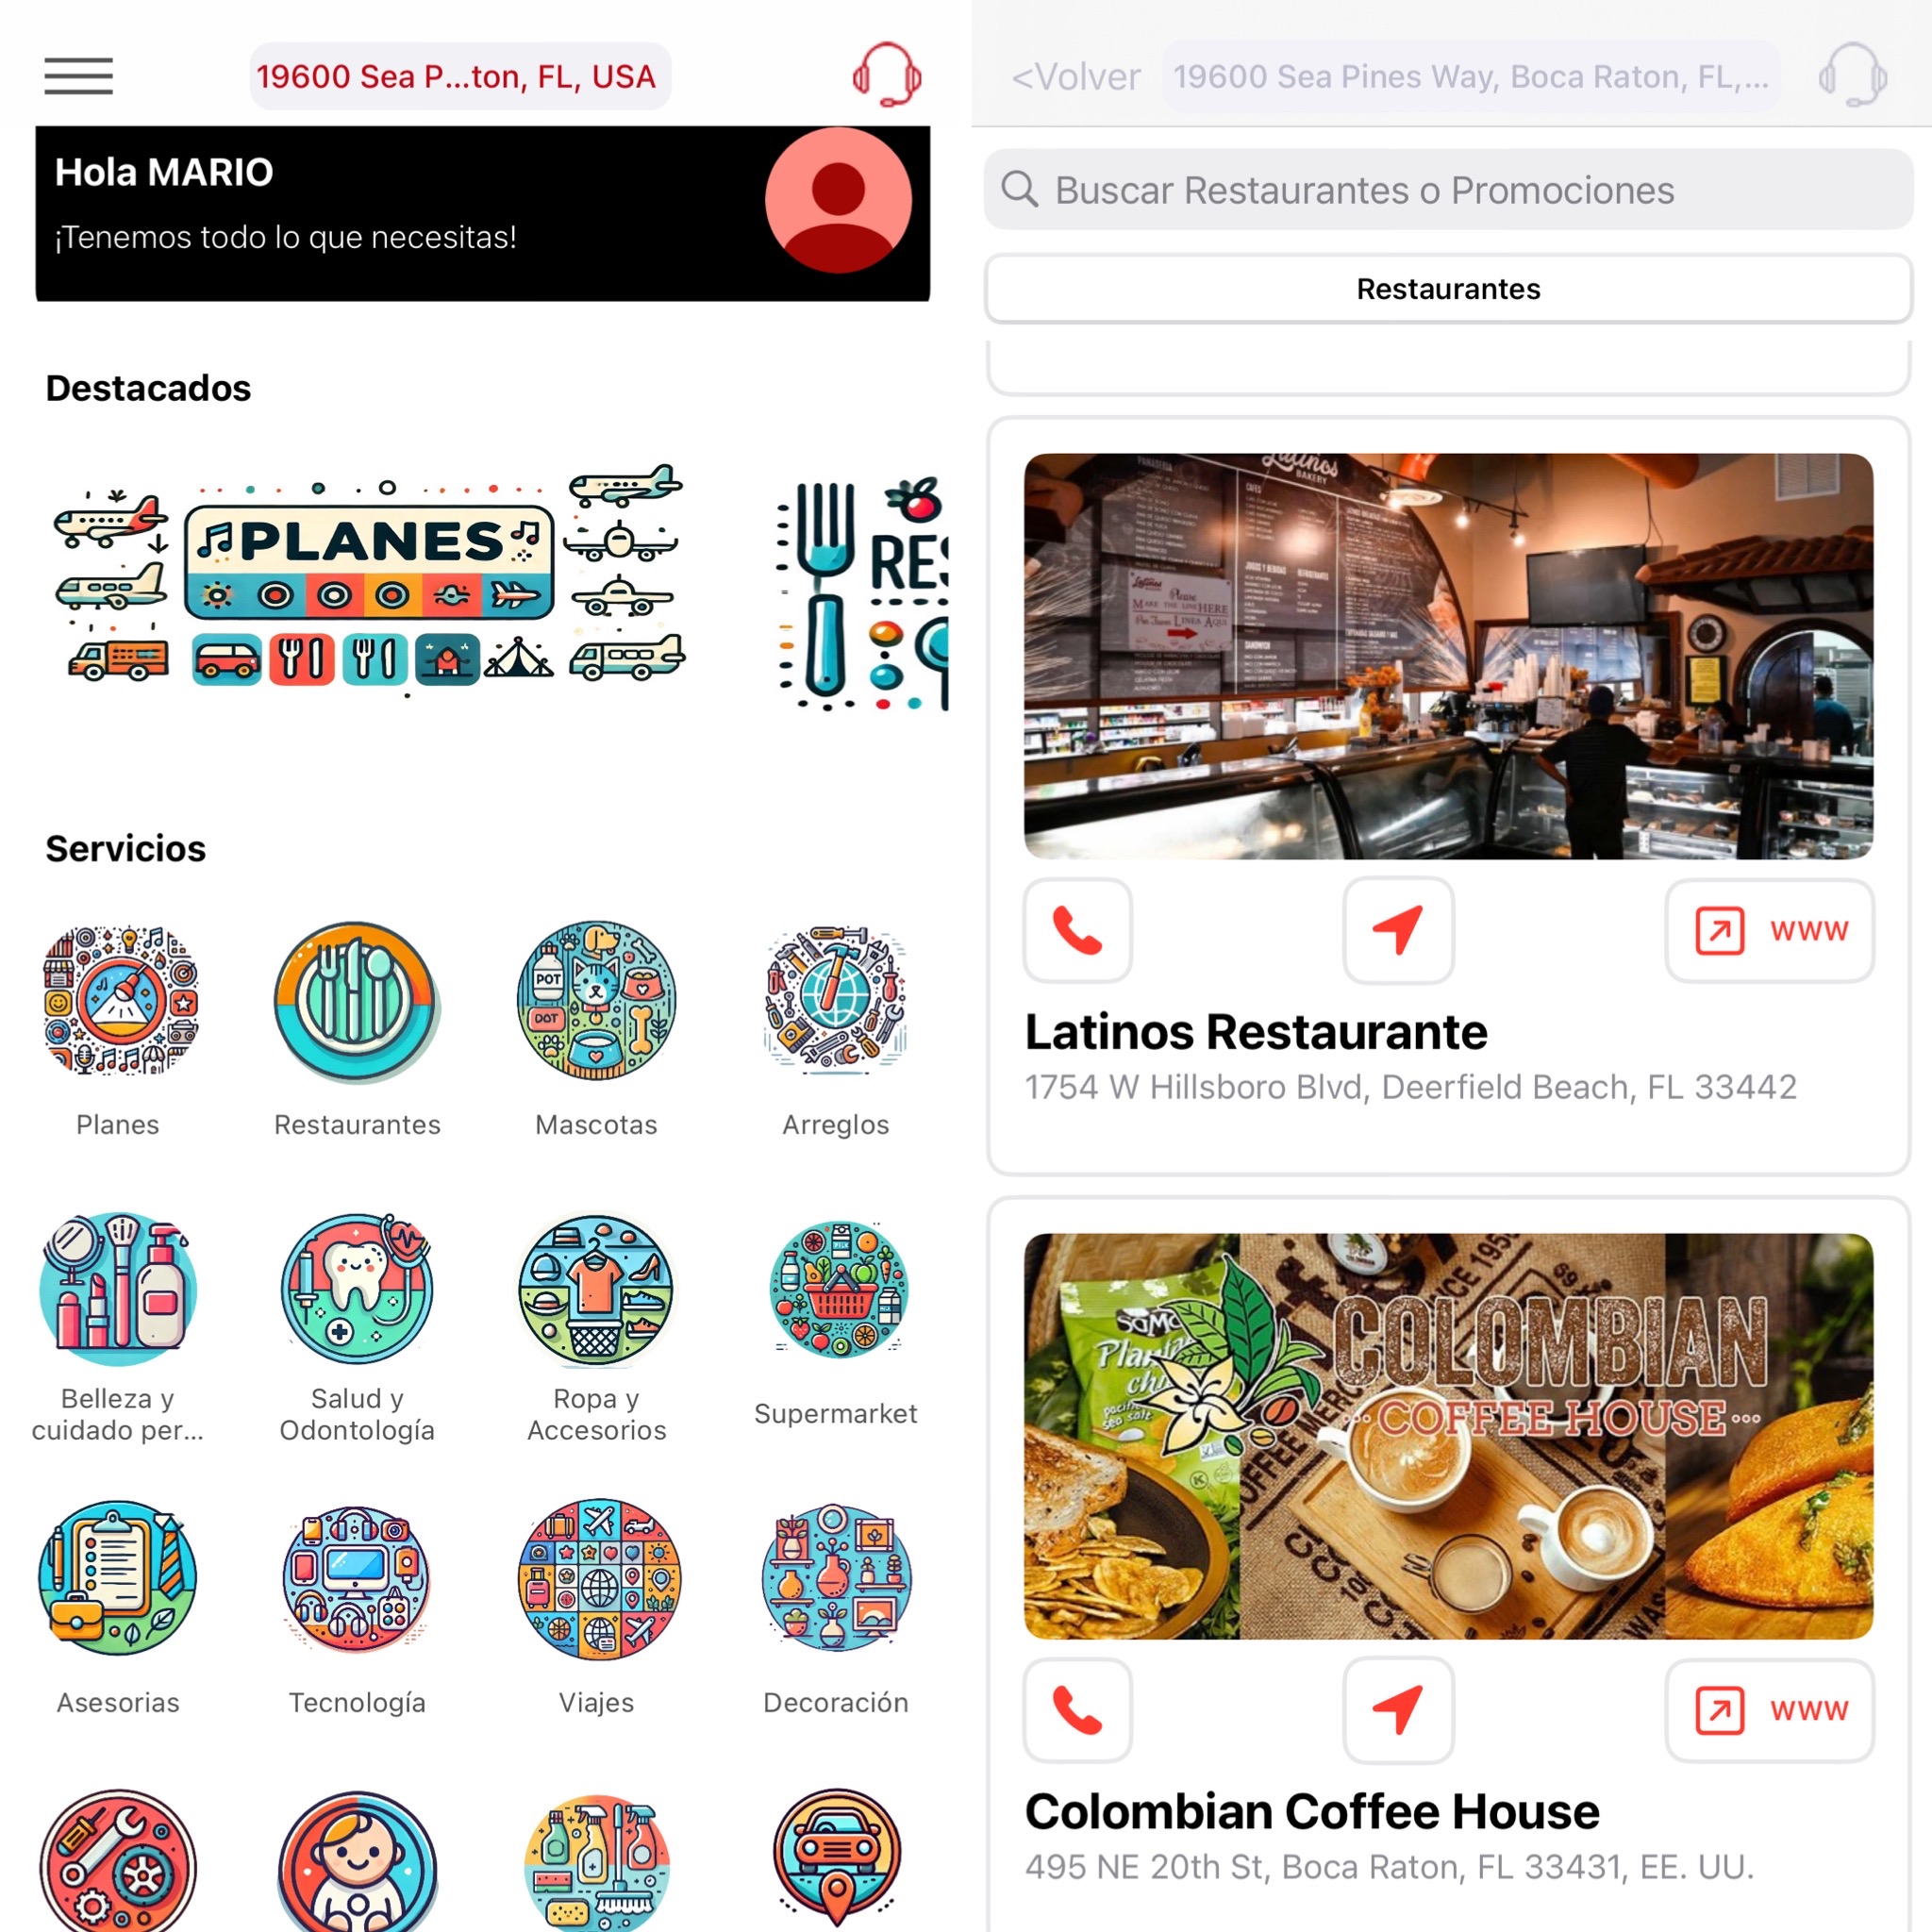Select the Arreglos service icon
Screen dimensions: 1932x1932
[836, 1001]
